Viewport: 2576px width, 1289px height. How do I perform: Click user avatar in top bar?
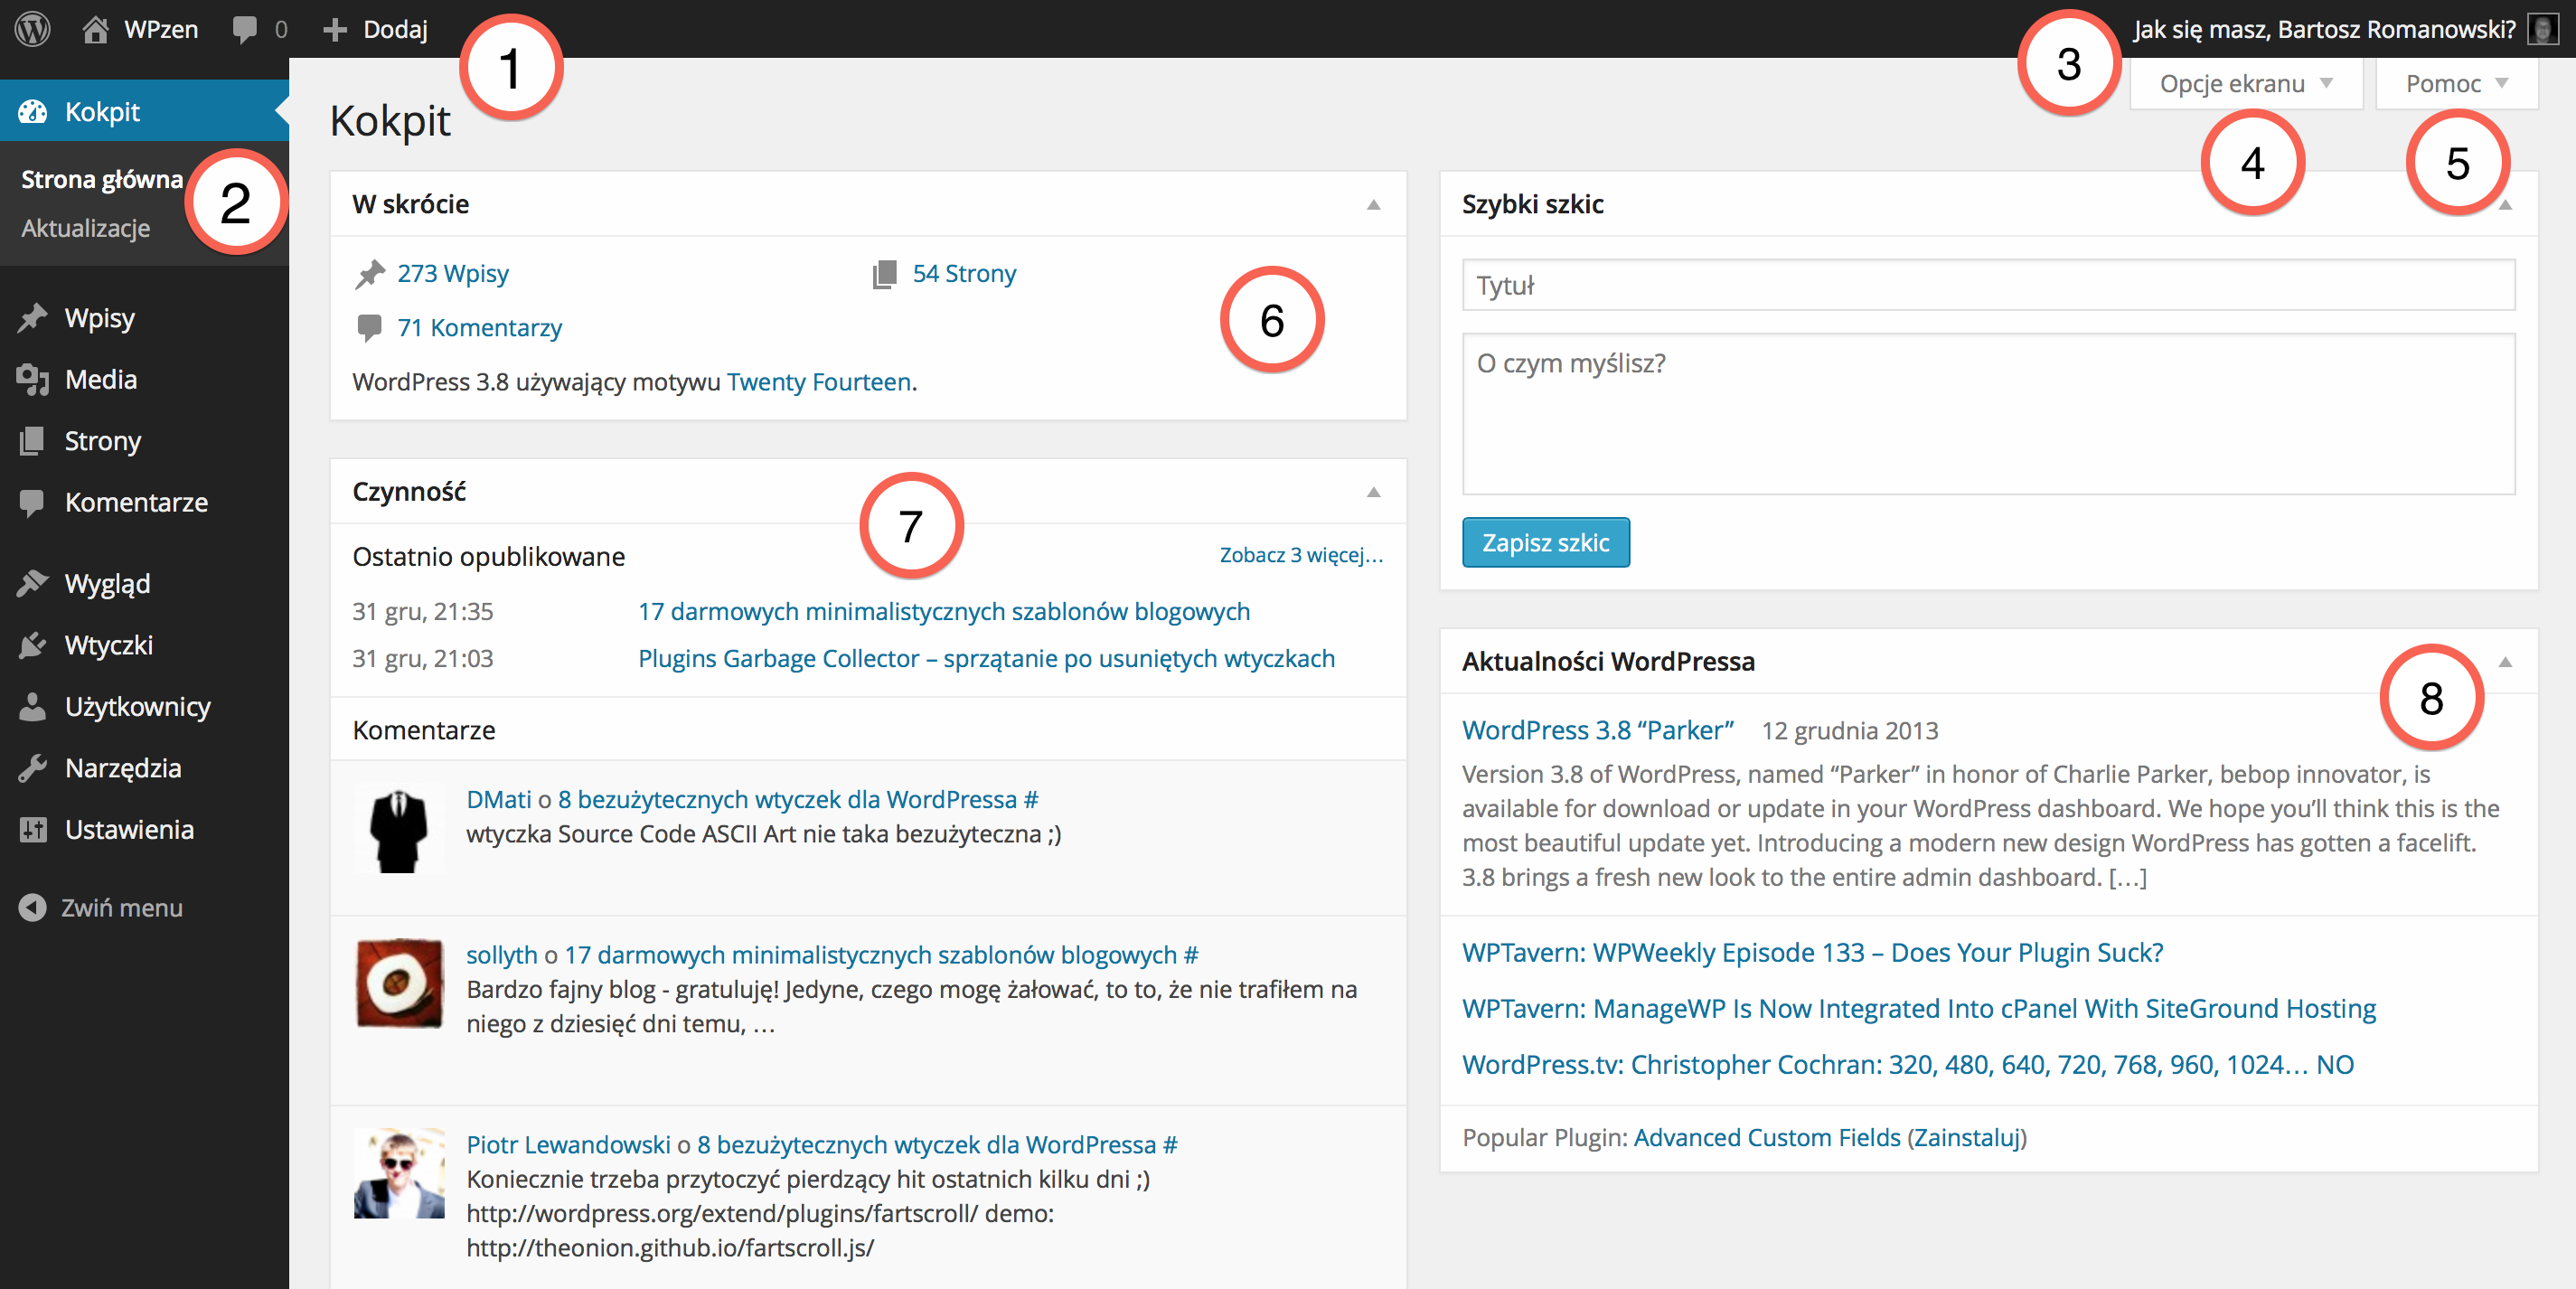2541,29
